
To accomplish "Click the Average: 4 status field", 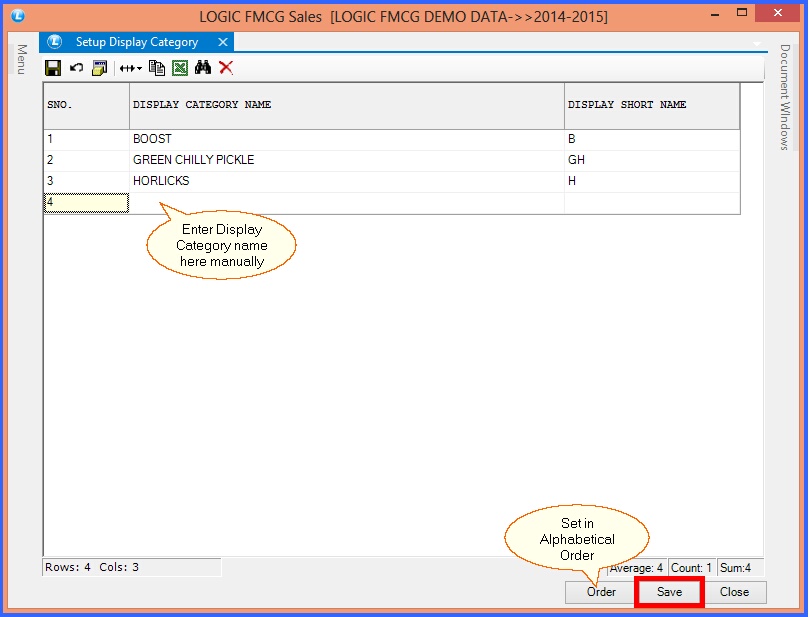I will tap(636, 568).
